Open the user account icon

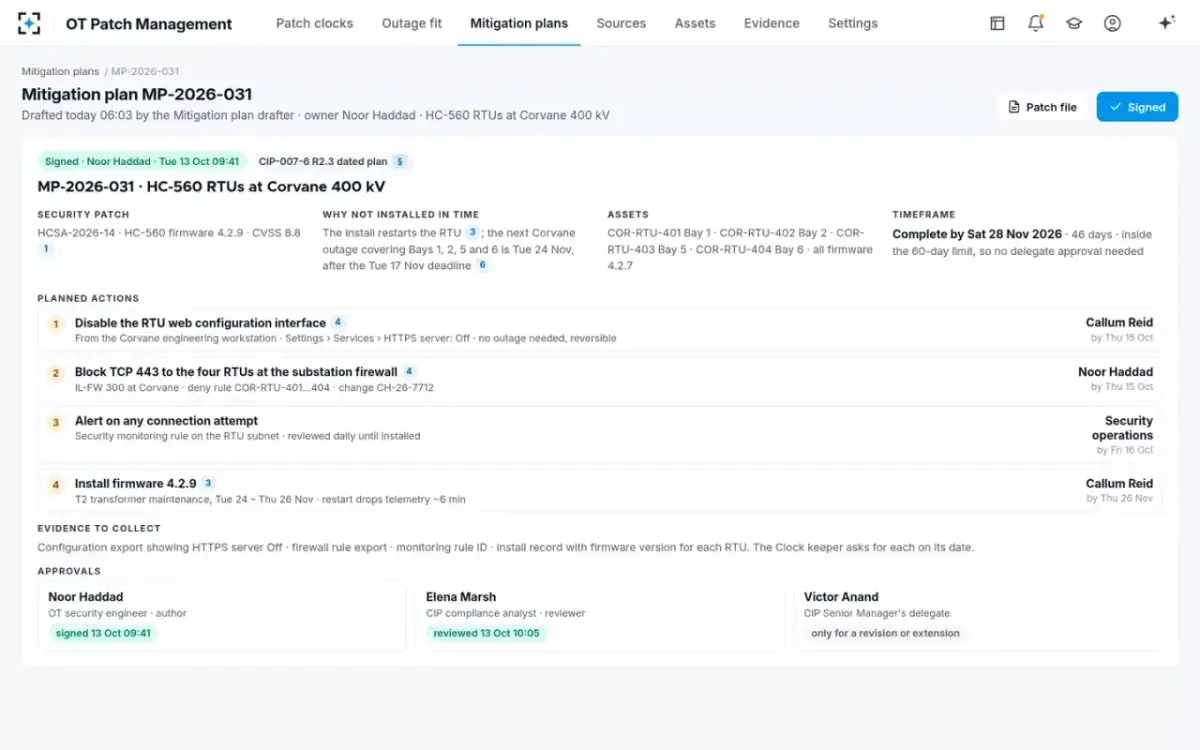tap(1112, 23)
